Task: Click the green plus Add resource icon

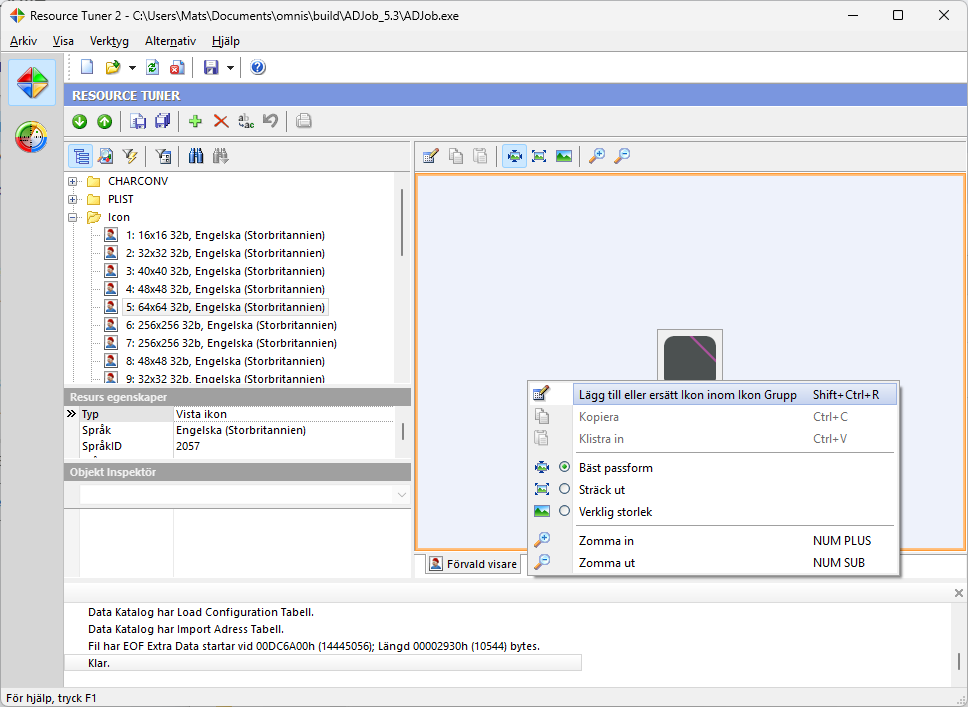Action: pyautogui.click(x=195, y=122)
